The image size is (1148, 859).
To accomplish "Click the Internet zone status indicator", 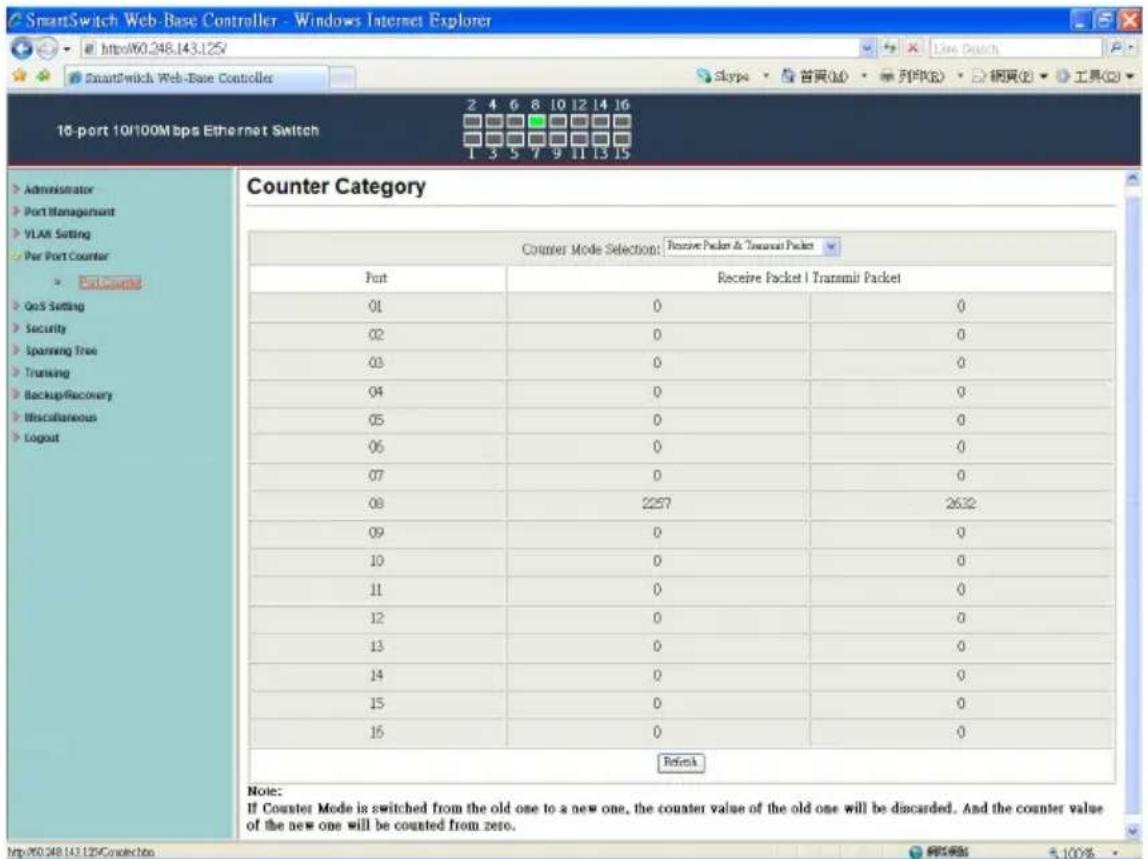I will click(x=939, y=852).
